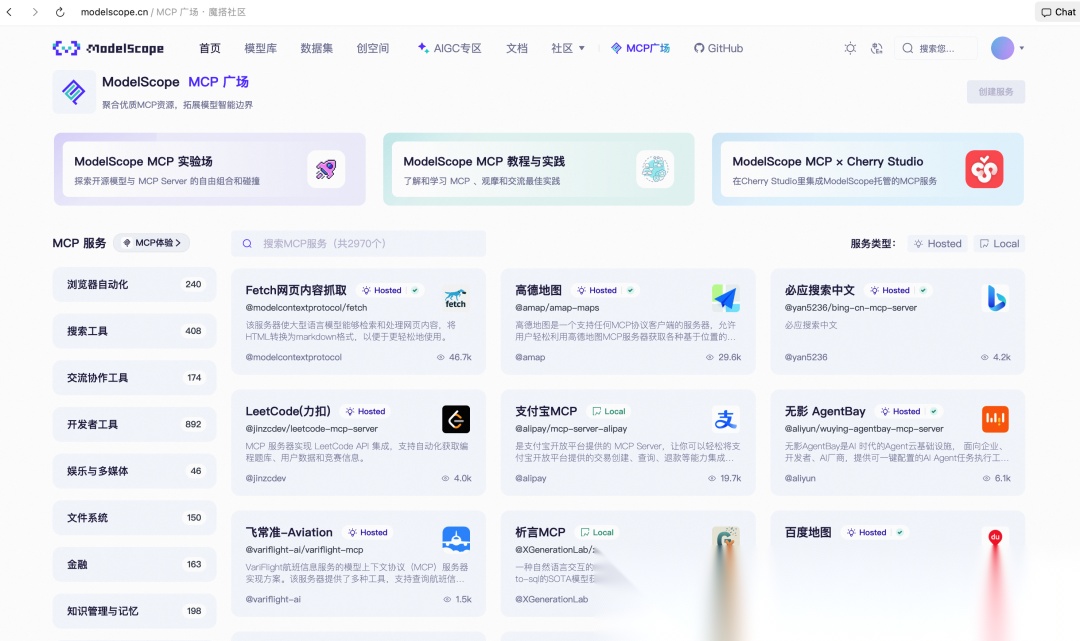The height and width of the screenshot is (641, 1080).
Task: Click the fetch logo icon
Action: 455,298
